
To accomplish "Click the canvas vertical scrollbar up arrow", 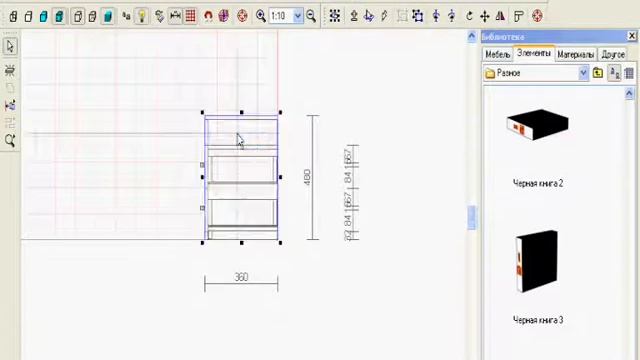I will (471, 37).
